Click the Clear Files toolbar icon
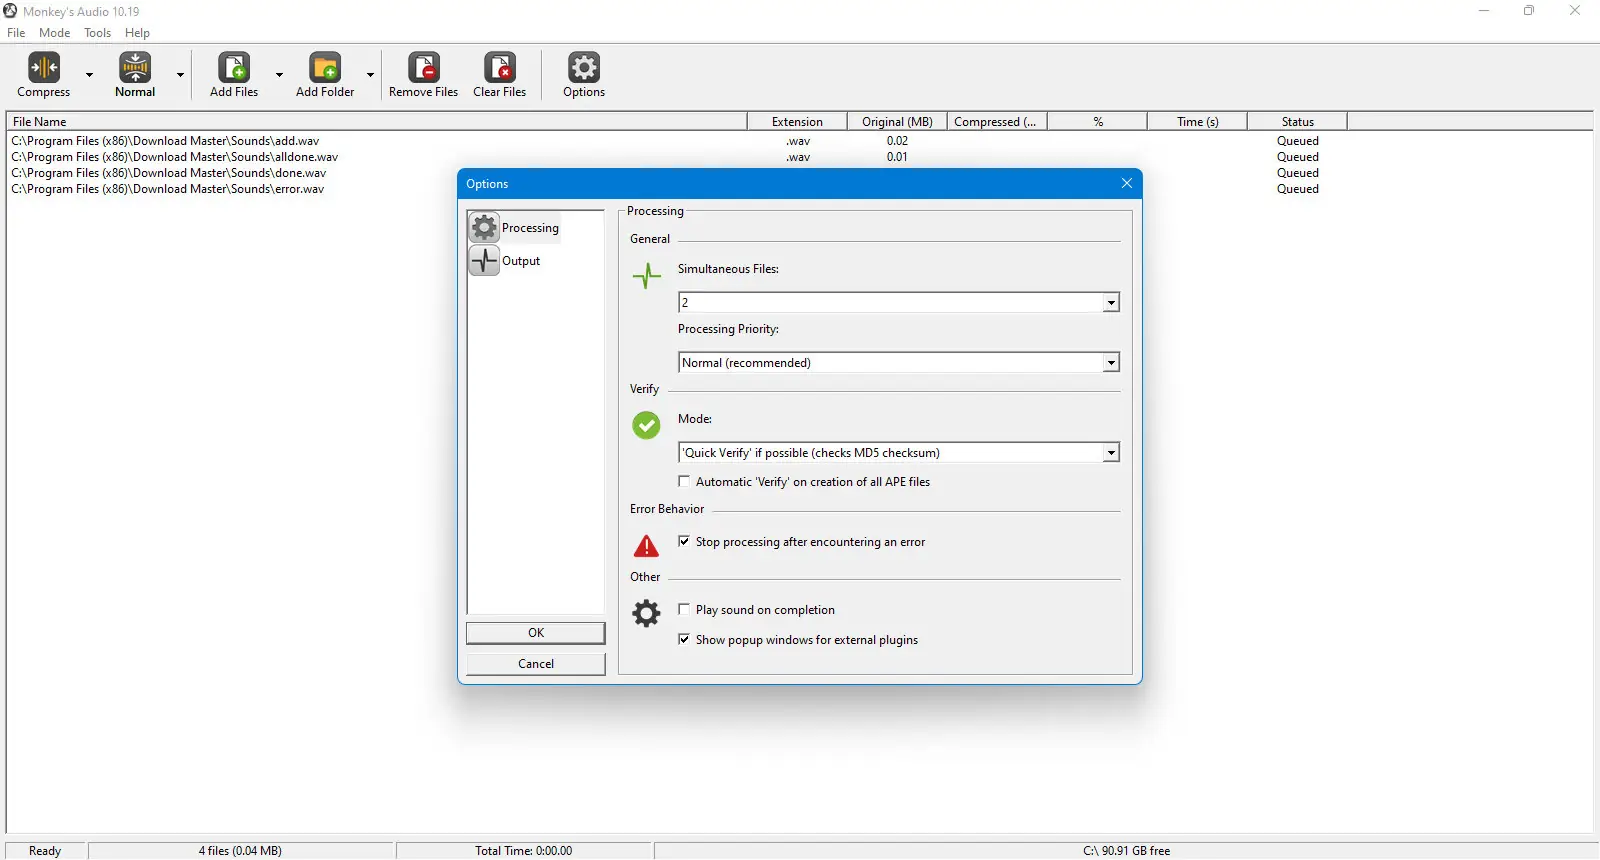 click(500, 68)
